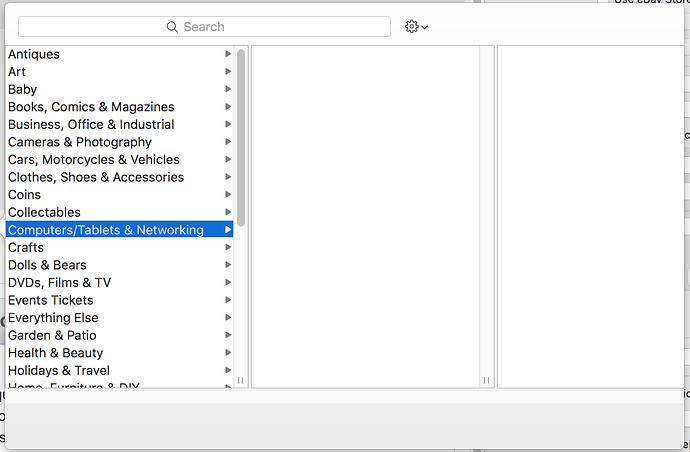Select the DVDs, Films & TV category
690x452 pixels.
point(119,283)
